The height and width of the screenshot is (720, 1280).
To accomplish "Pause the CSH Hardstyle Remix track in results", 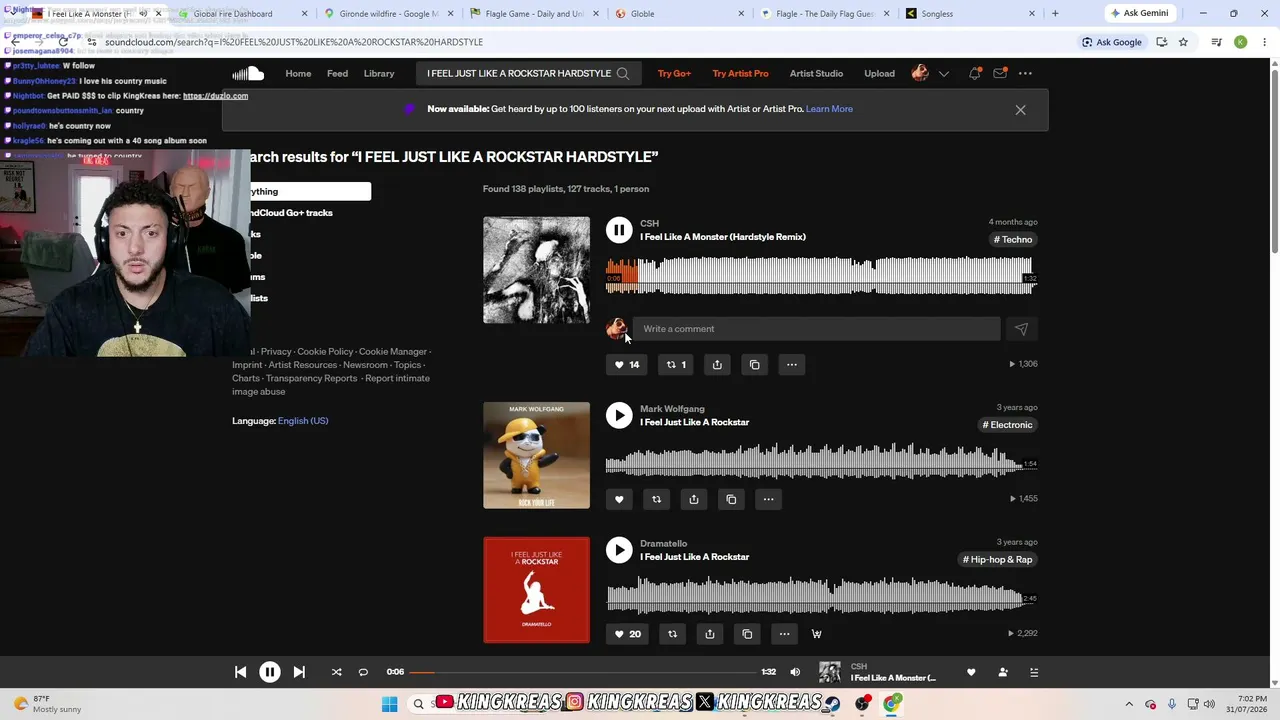I will pos(619,230).
